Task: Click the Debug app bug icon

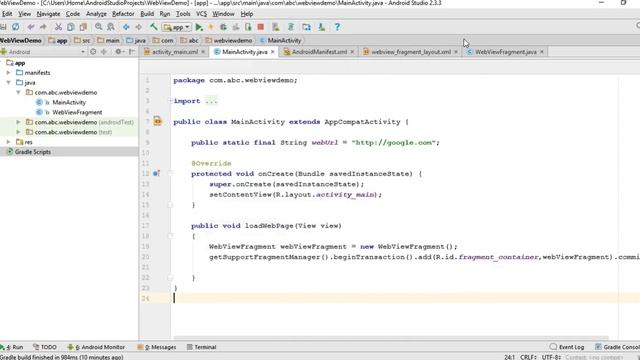Action: pos(223,27)
